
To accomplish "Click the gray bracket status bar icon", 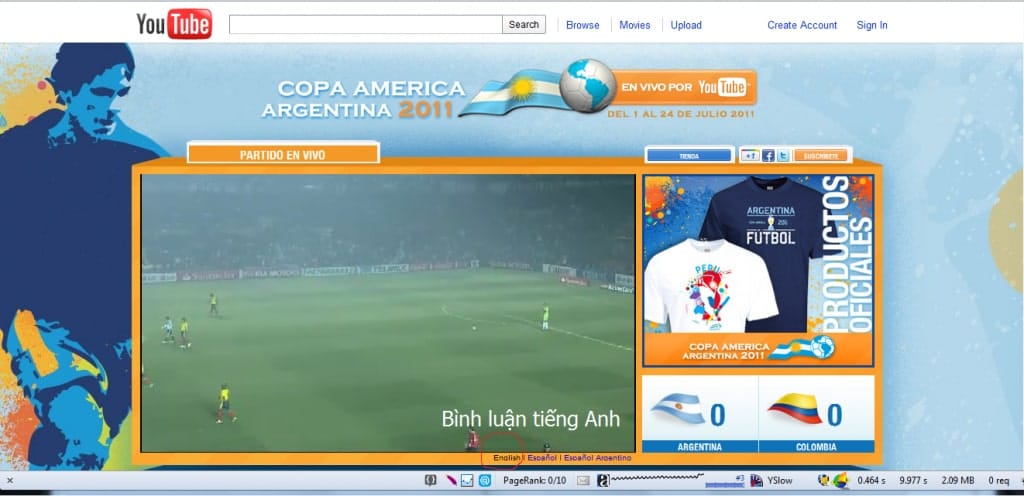I will coord(430,480).
